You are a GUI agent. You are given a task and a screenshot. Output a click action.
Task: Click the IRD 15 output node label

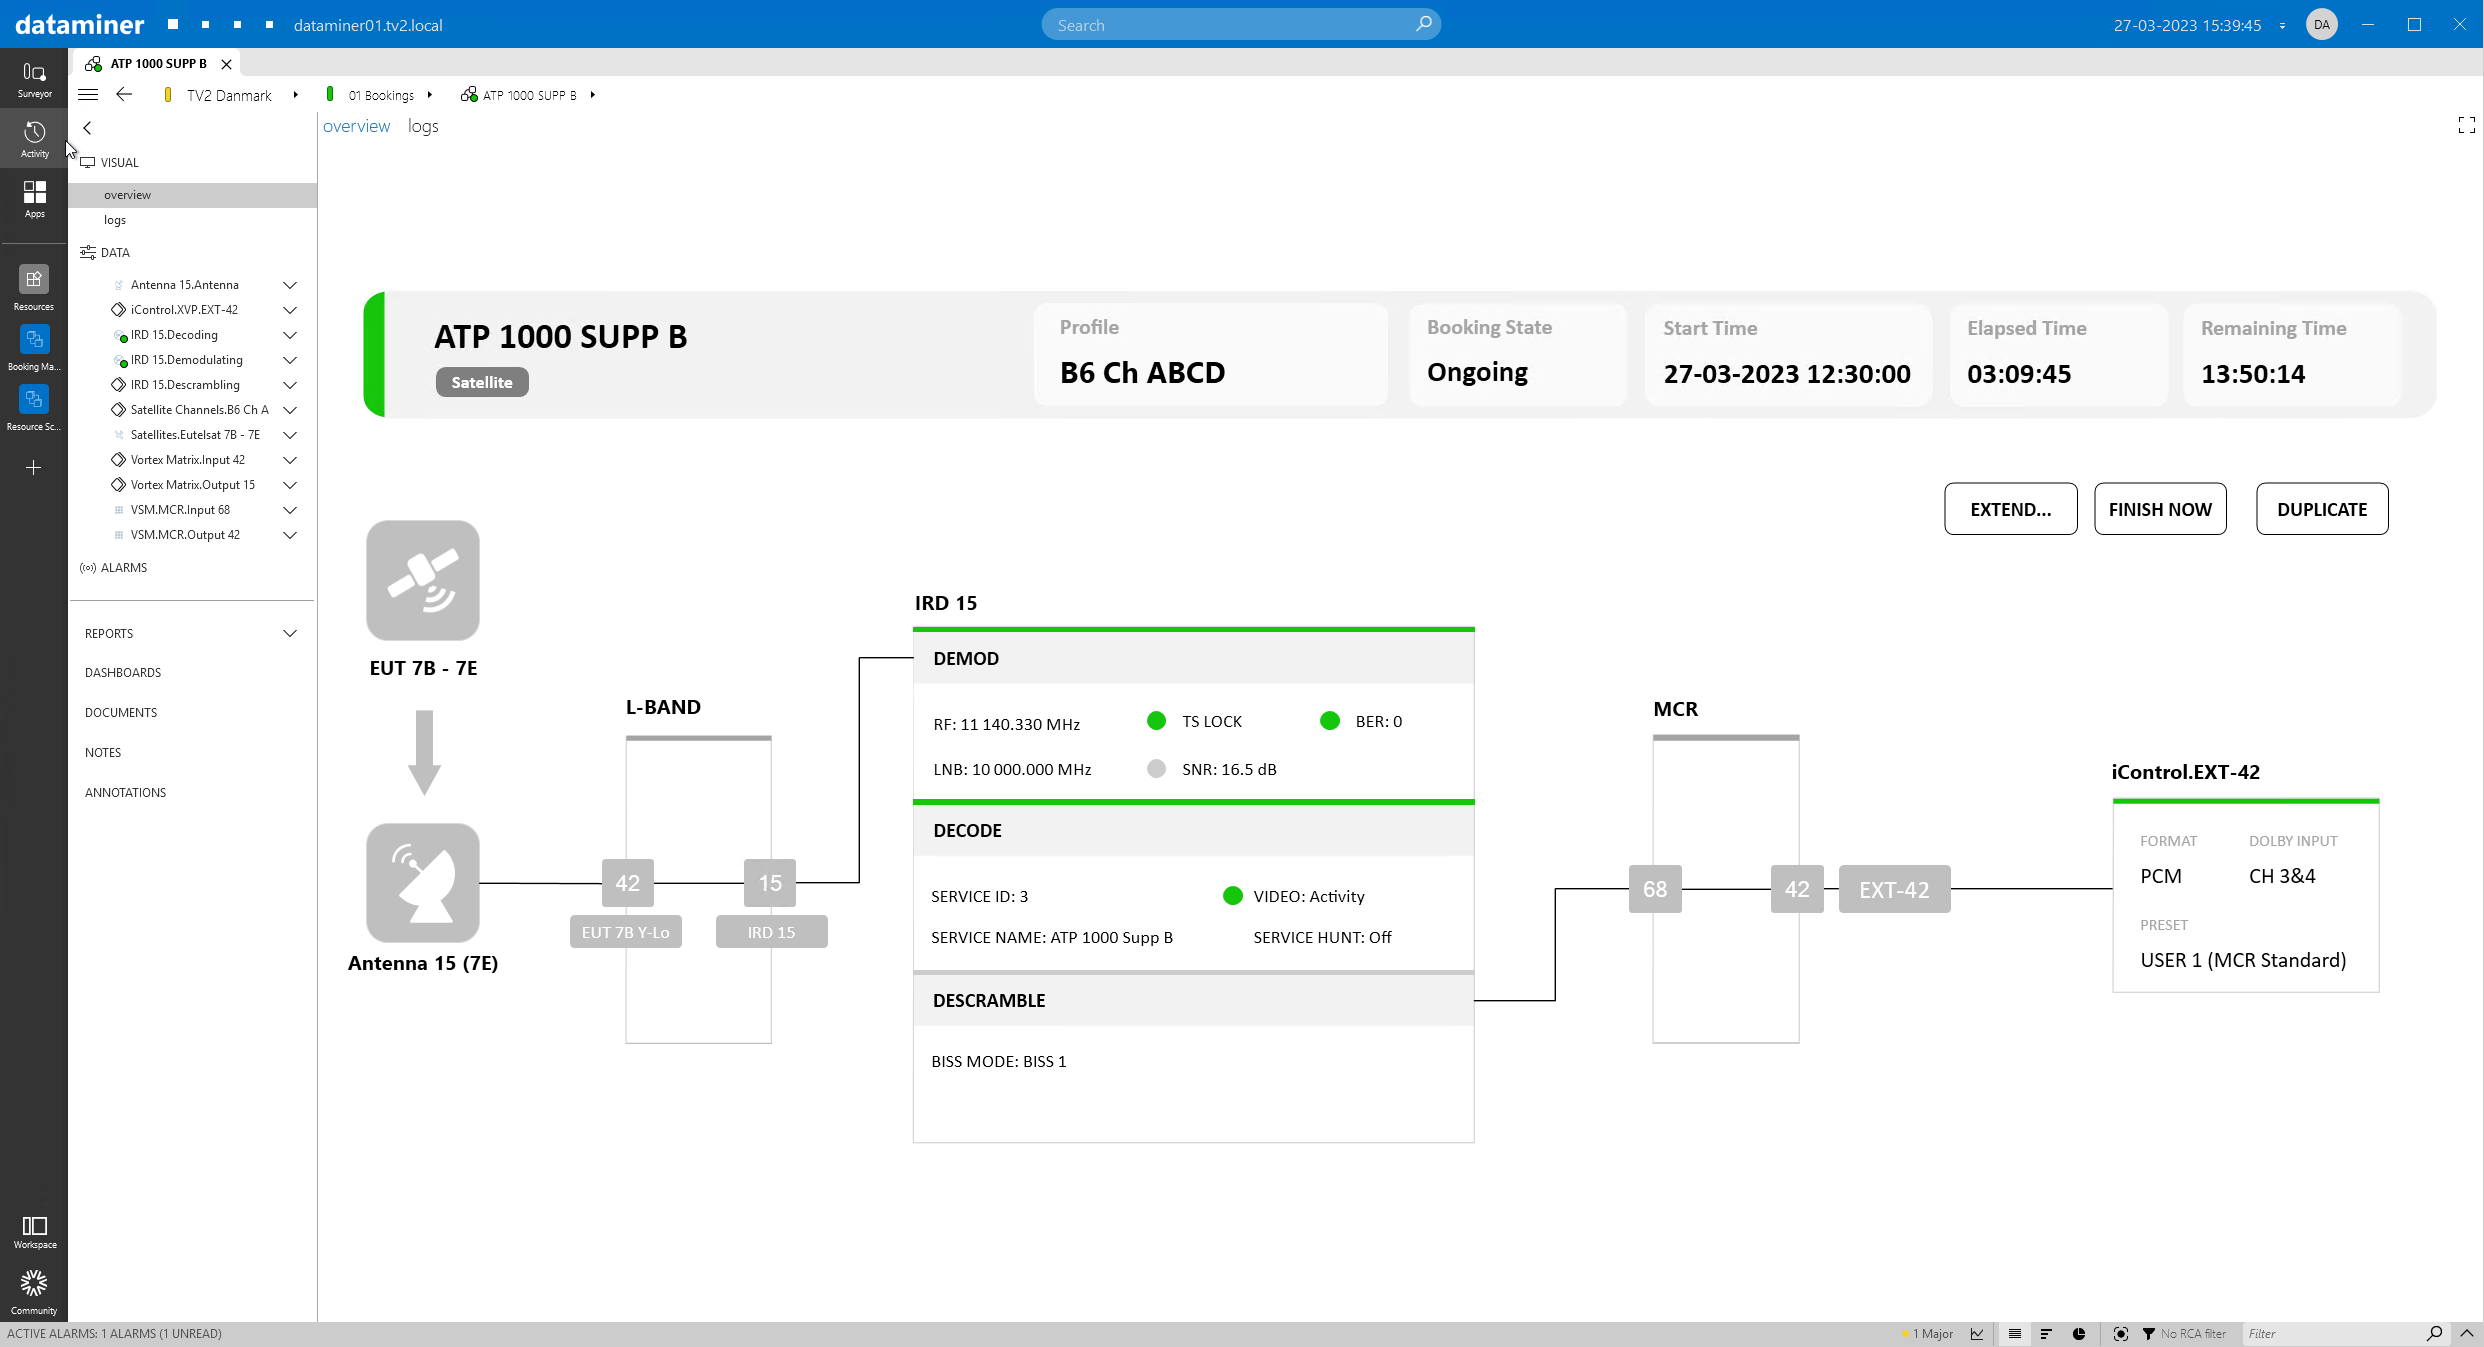[x=772, y=932]
